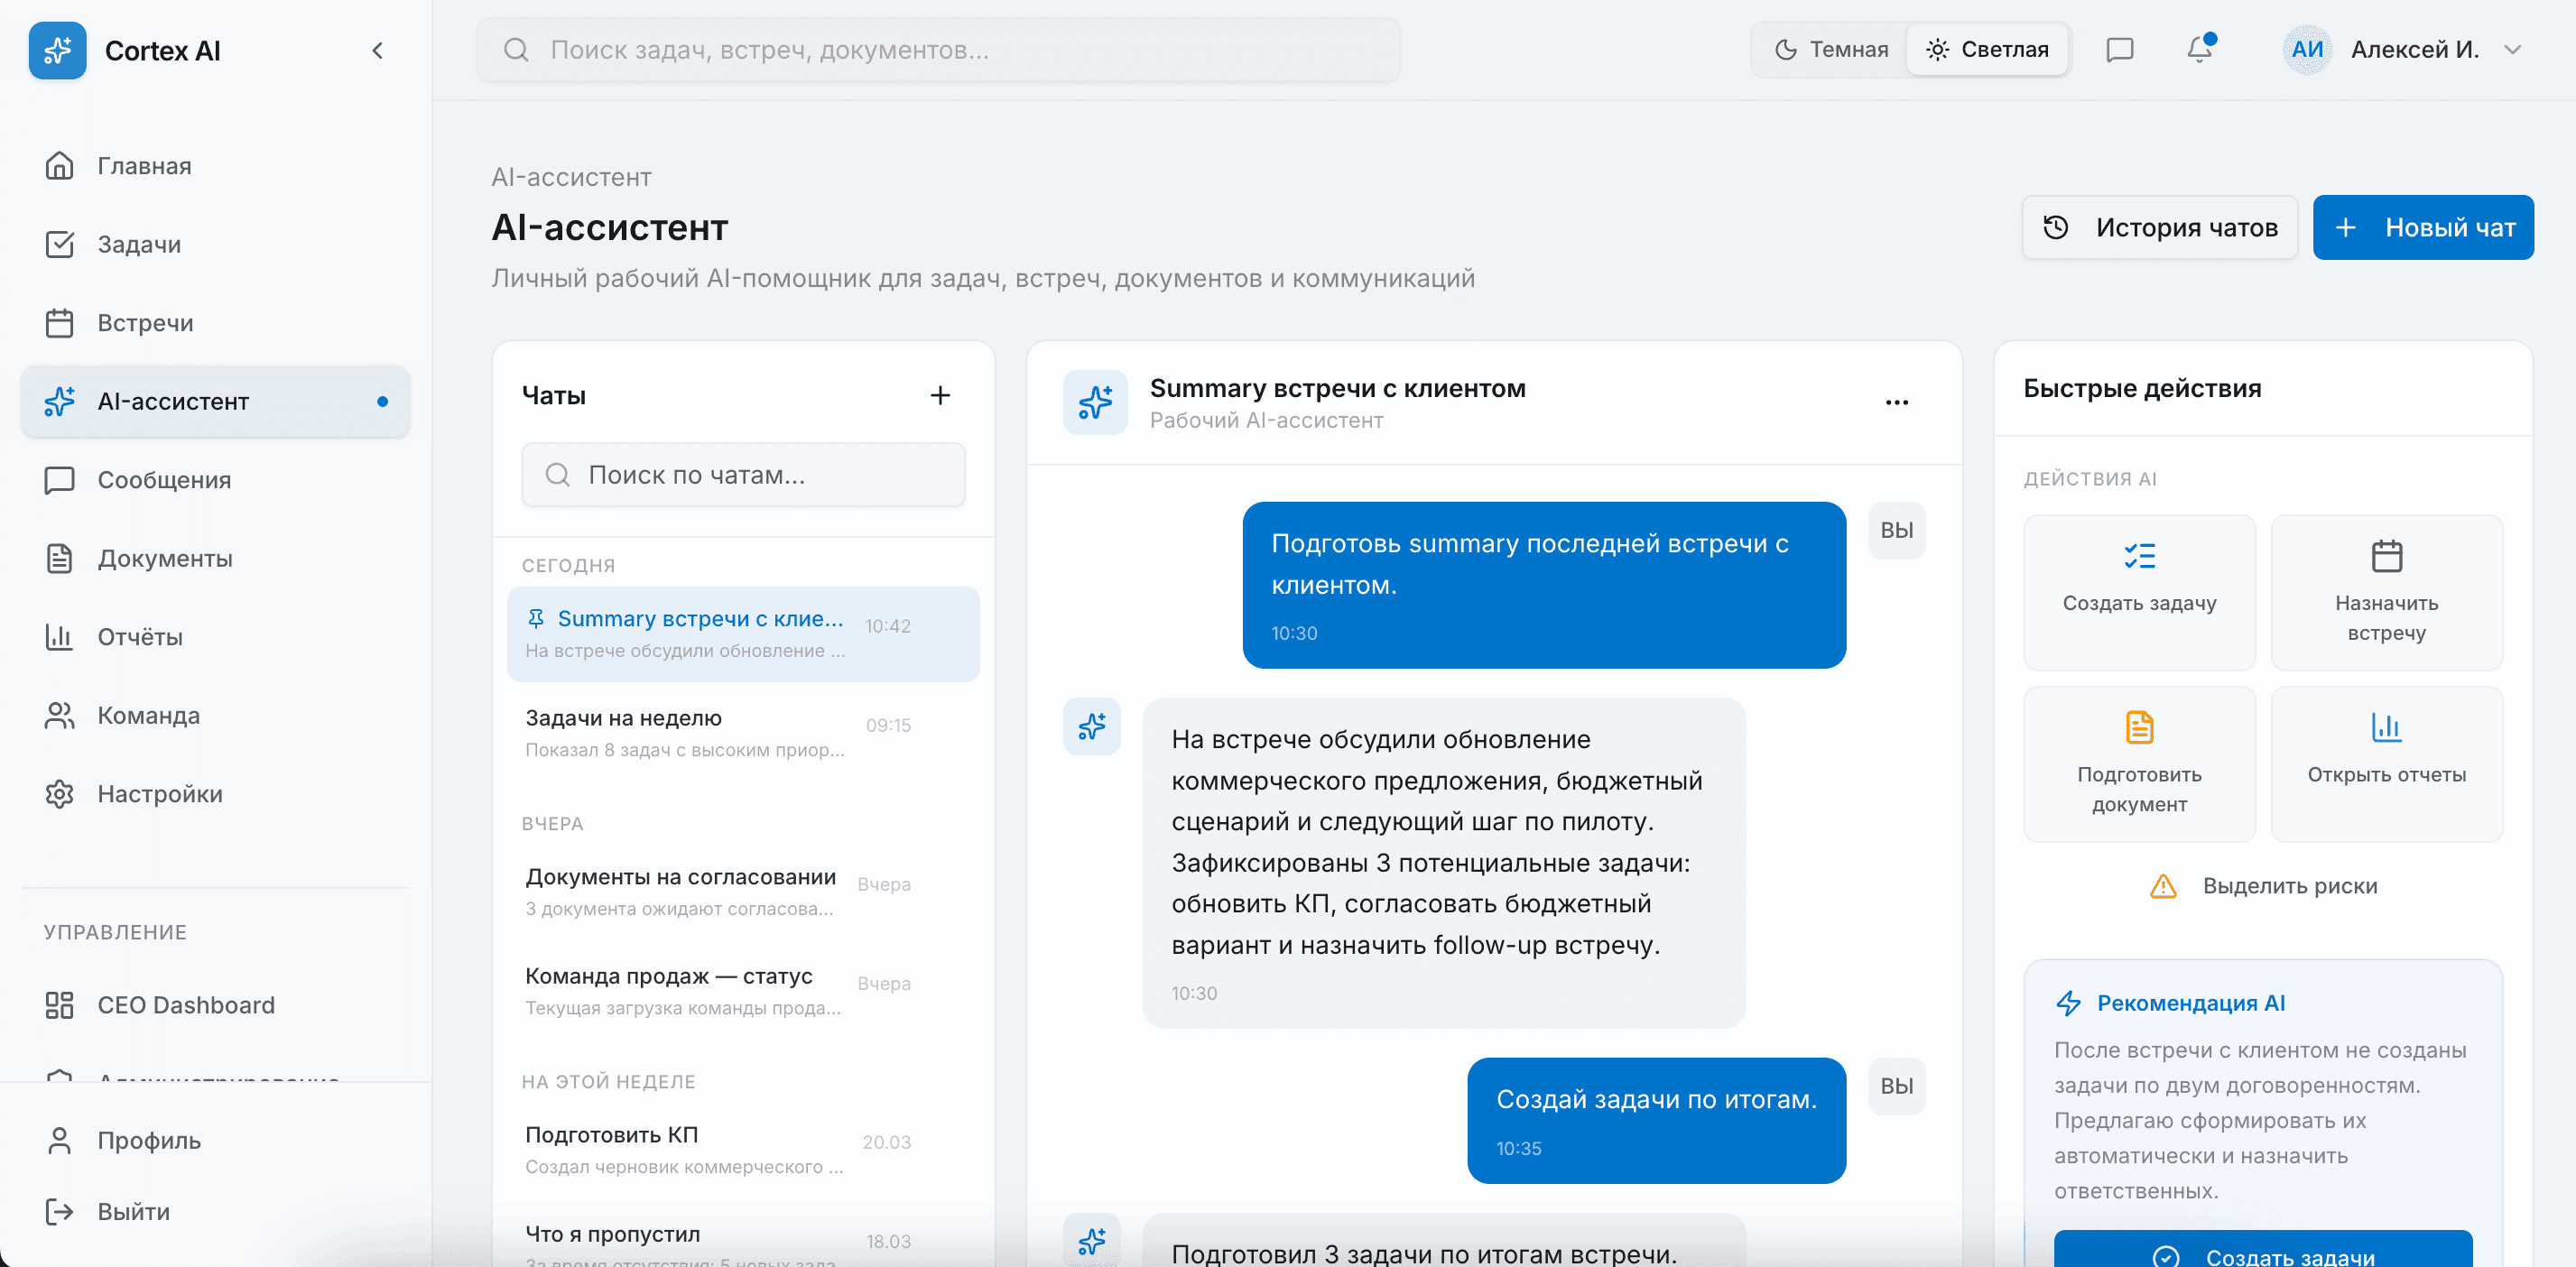
Task: Click the pin icon on the Summary chat
Action: point(536,619)
